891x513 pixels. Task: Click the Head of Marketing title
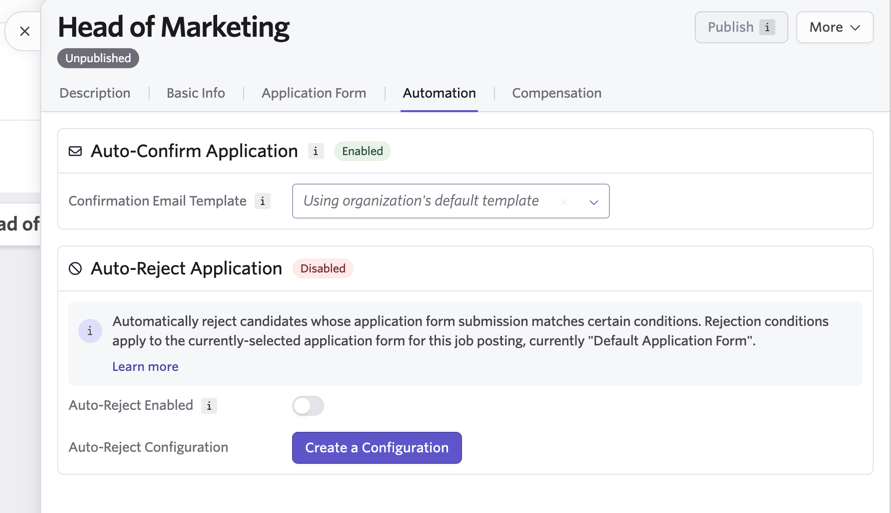click(173, 27)
